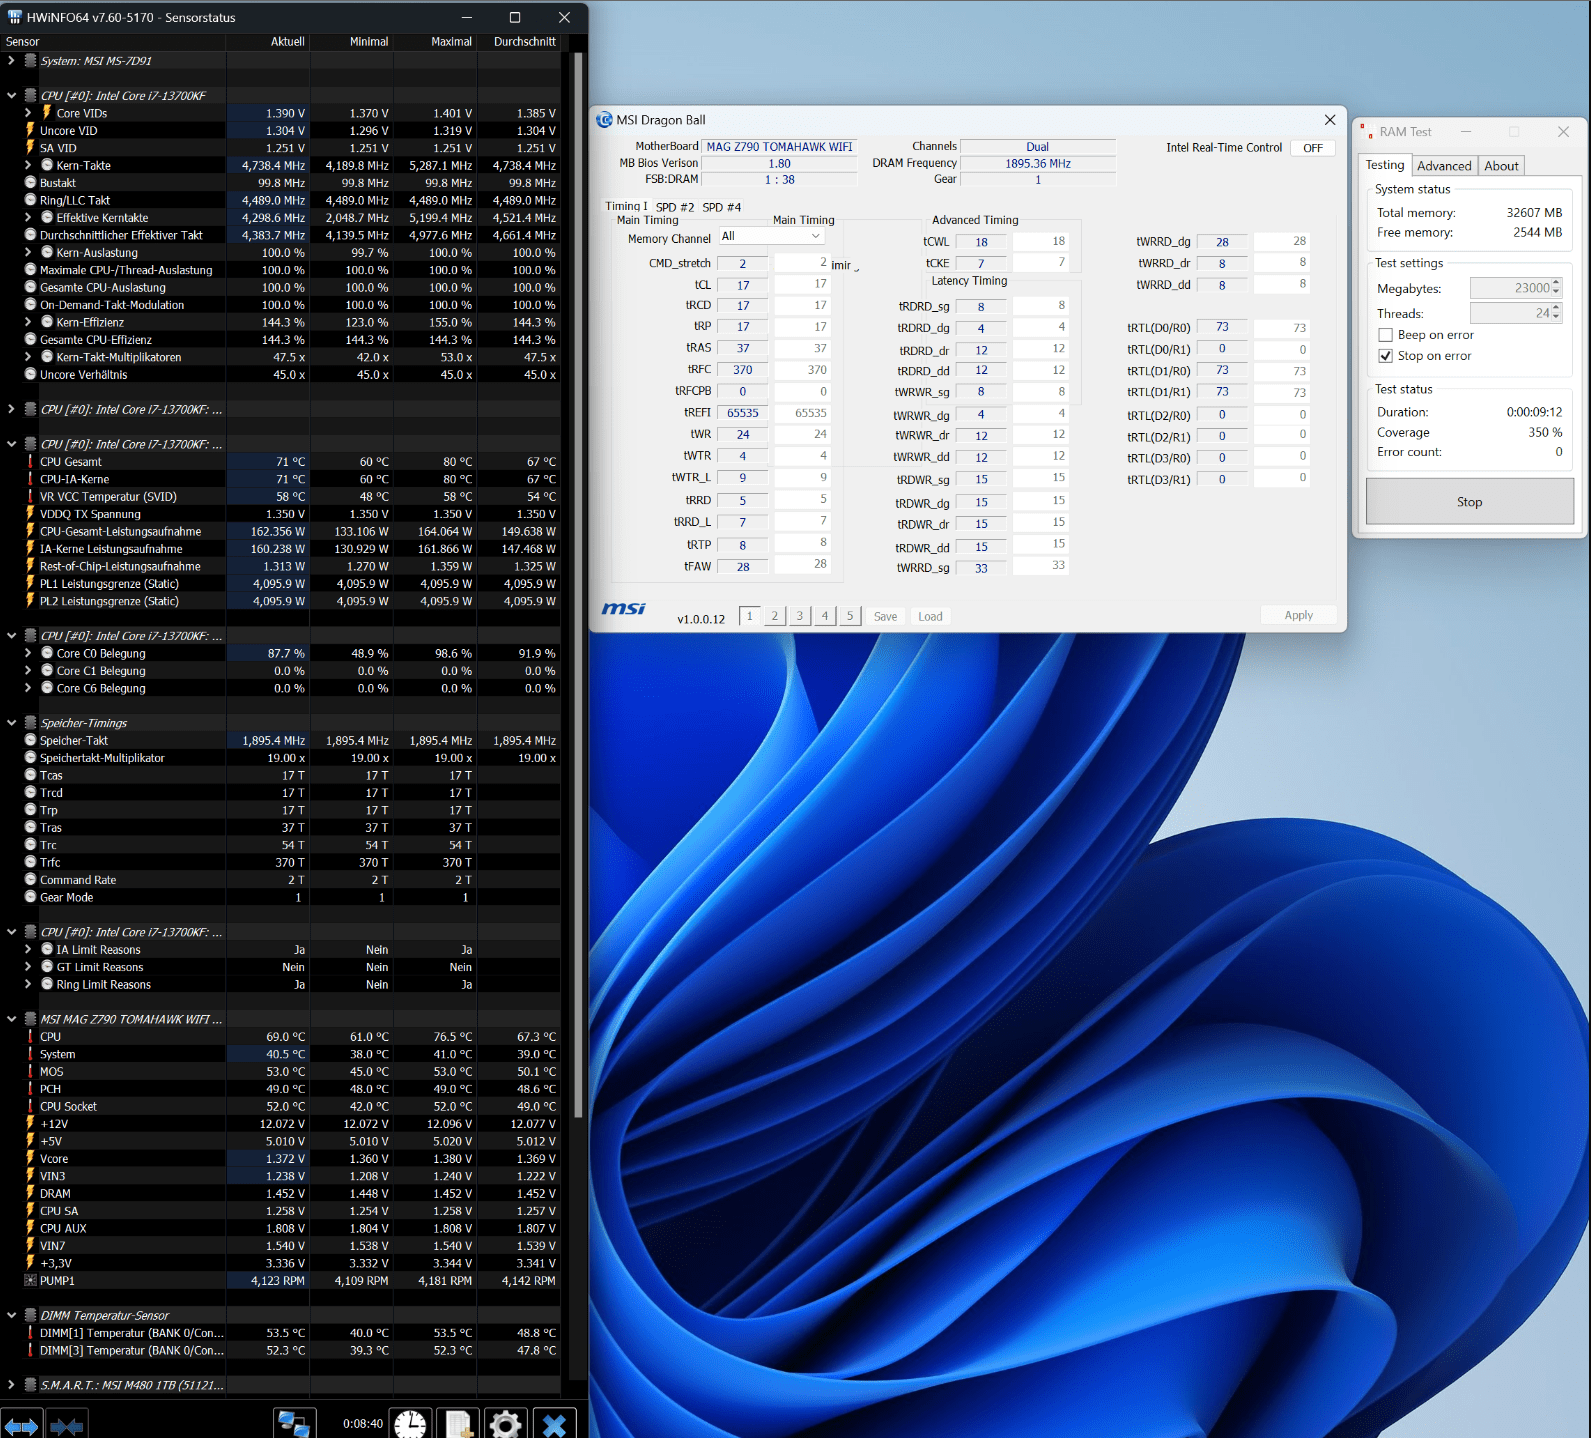
Task: Select profile 5 in MSI Dragon Ball
Action: (x=849, y=616)
